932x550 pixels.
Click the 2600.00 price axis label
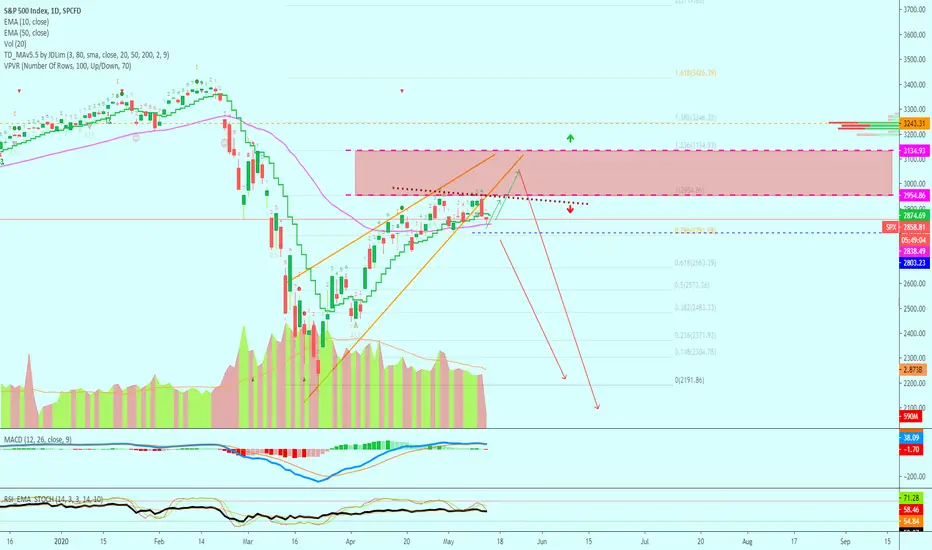(x=915, y=284)
